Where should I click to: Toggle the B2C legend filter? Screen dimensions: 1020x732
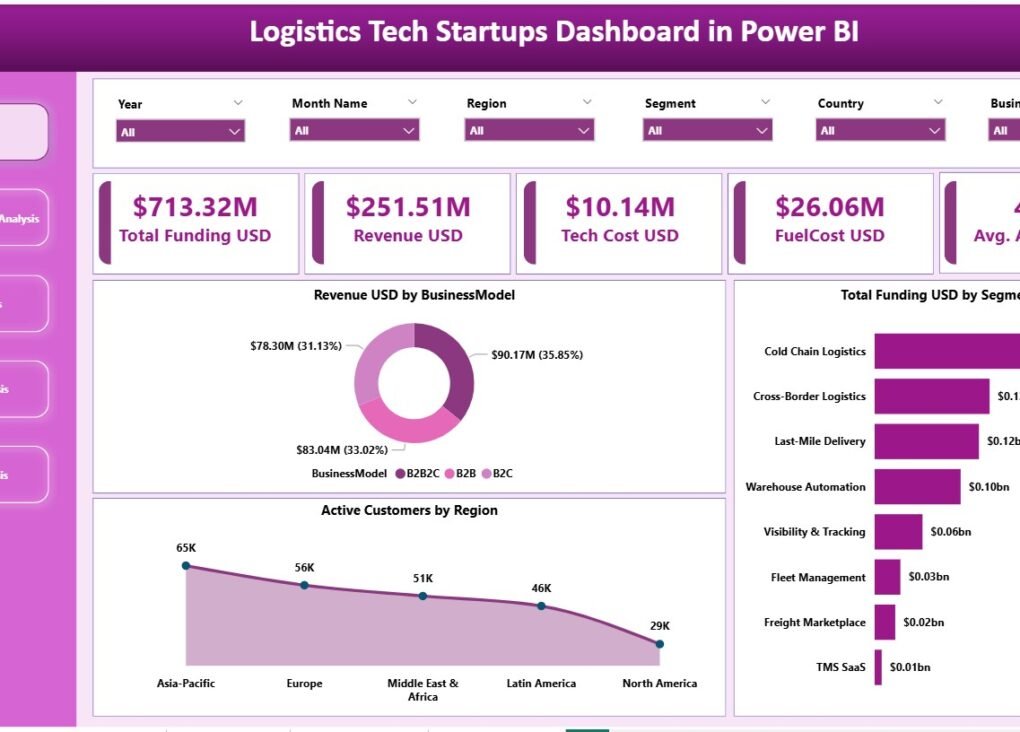point(498,475)
